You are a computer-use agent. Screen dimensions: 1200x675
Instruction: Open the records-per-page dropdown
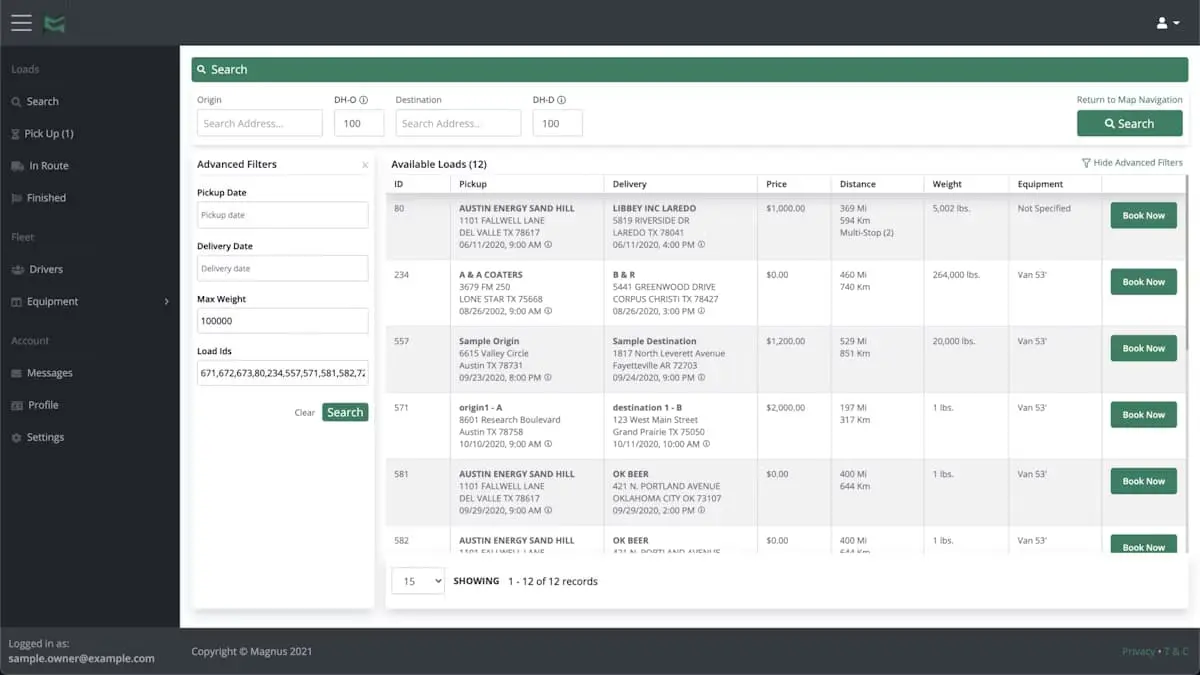[x=417, y=580]
